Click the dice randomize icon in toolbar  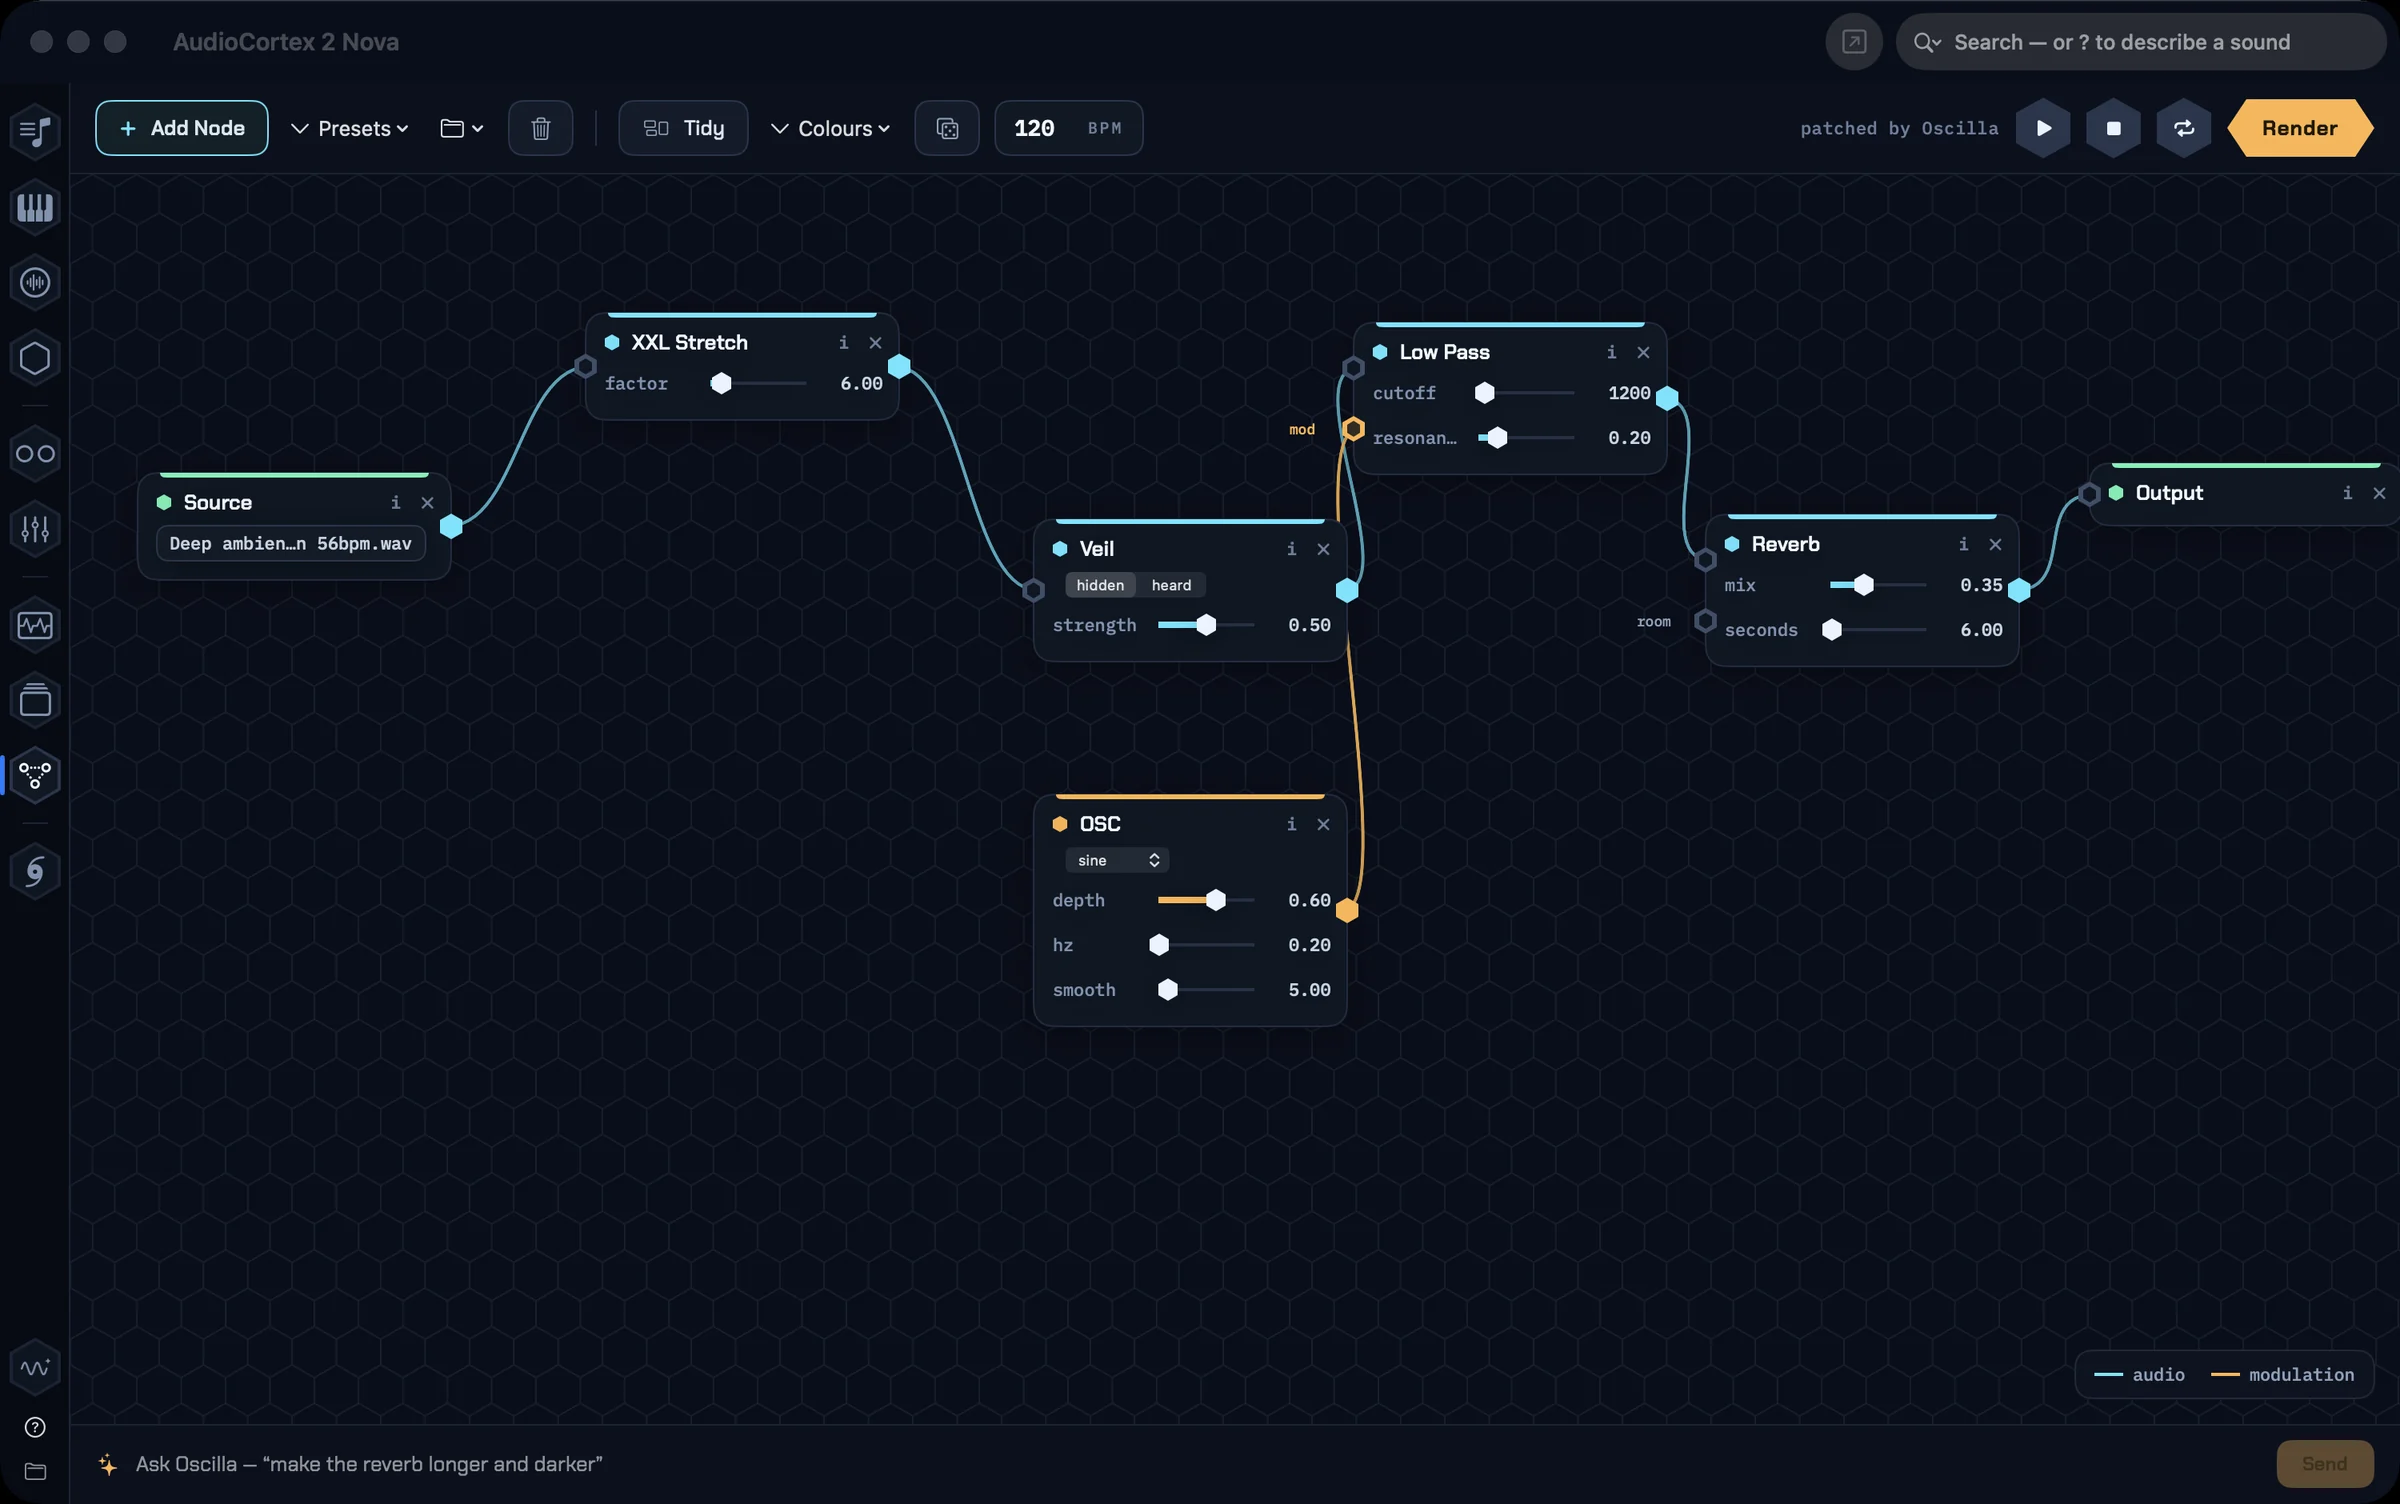[947, 128]
